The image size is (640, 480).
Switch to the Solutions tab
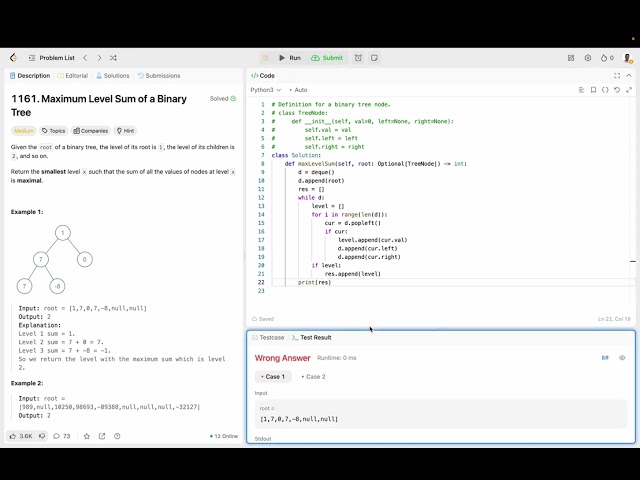[113, 75]
